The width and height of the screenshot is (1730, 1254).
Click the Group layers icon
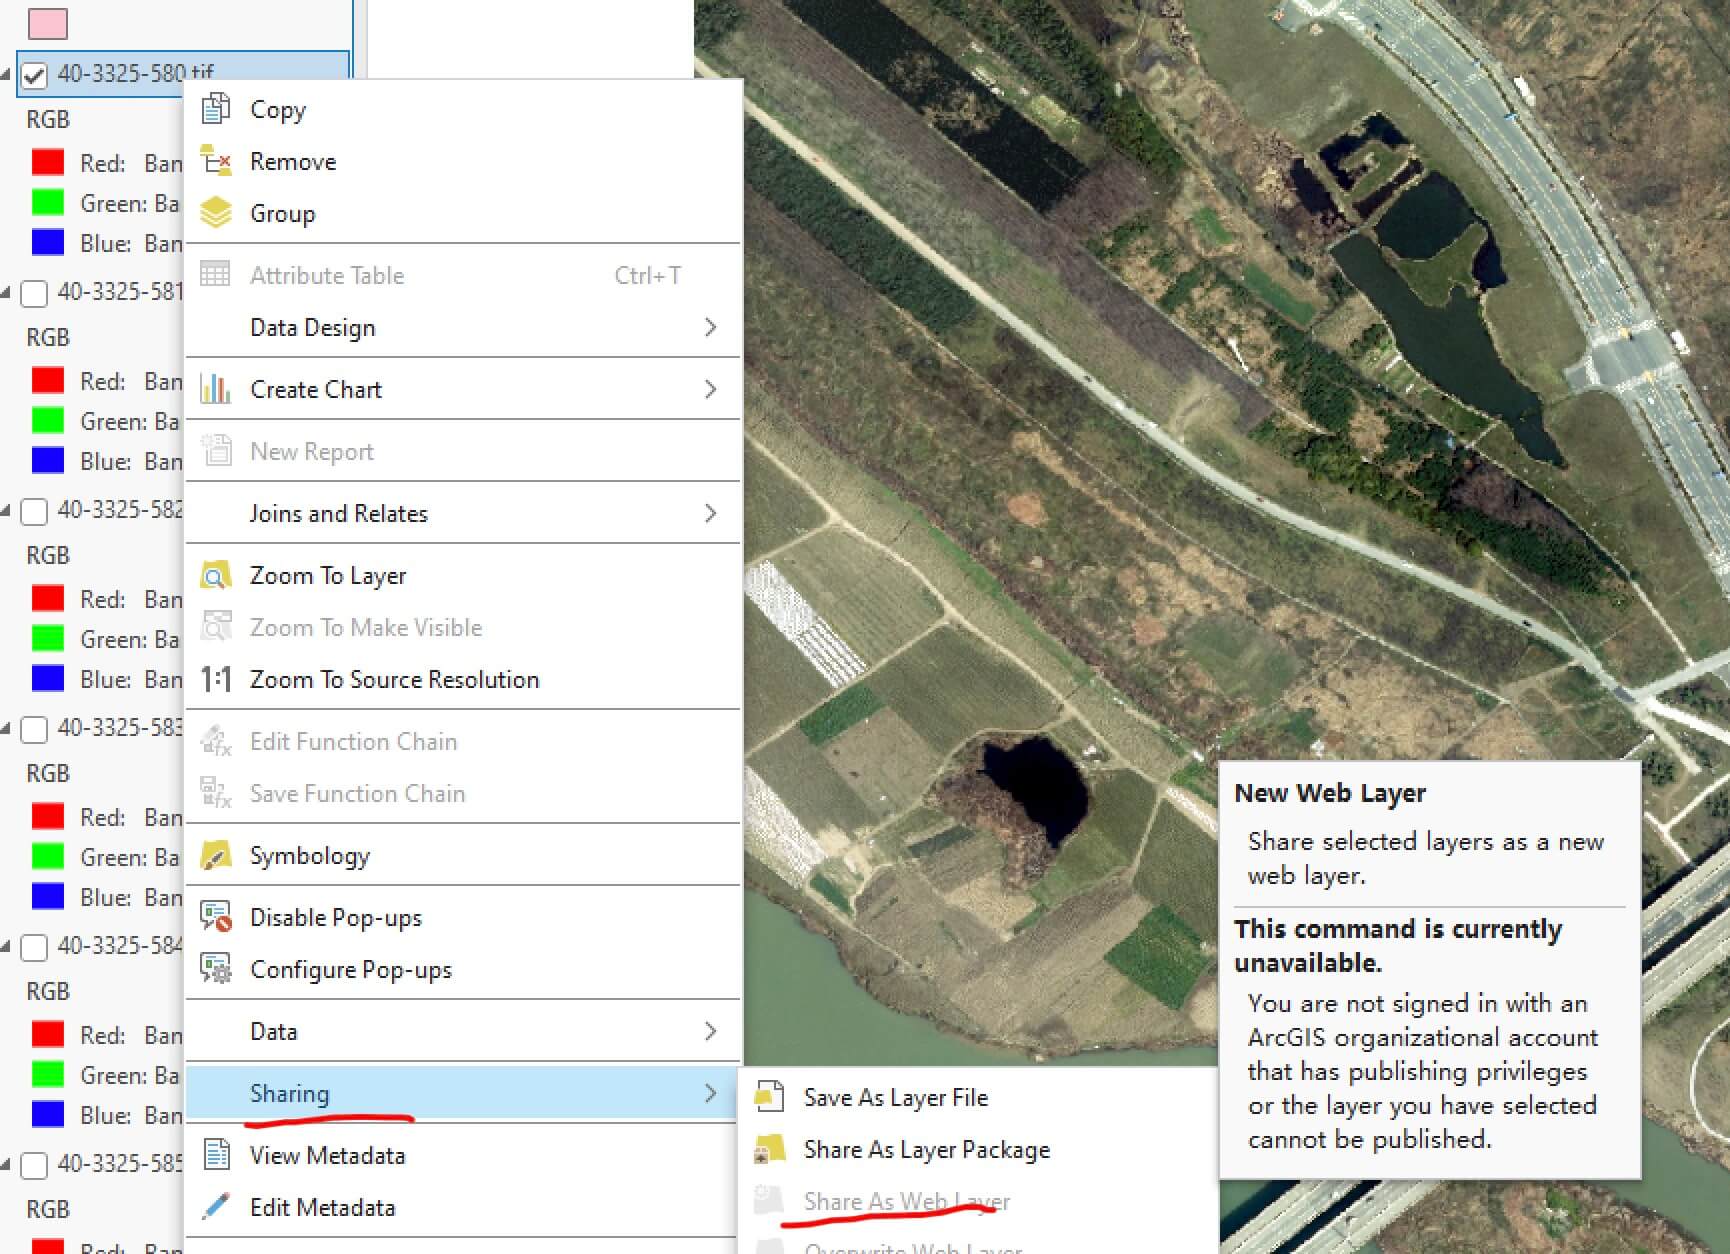pos(215,213)
